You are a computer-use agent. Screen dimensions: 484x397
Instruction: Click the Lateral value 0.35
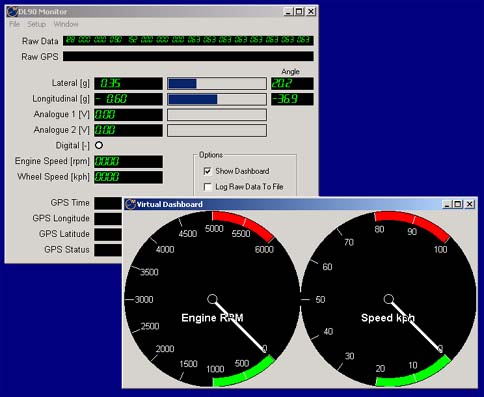pyautogui.click(x=128, y=83)
